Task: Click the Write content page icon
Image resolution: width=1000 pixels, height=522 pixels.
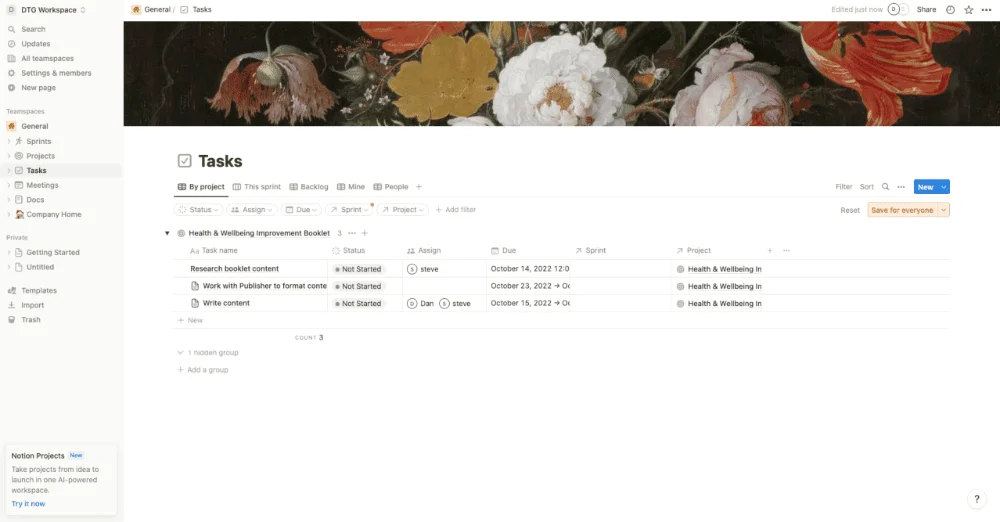Action: click(x=195, y=303)
